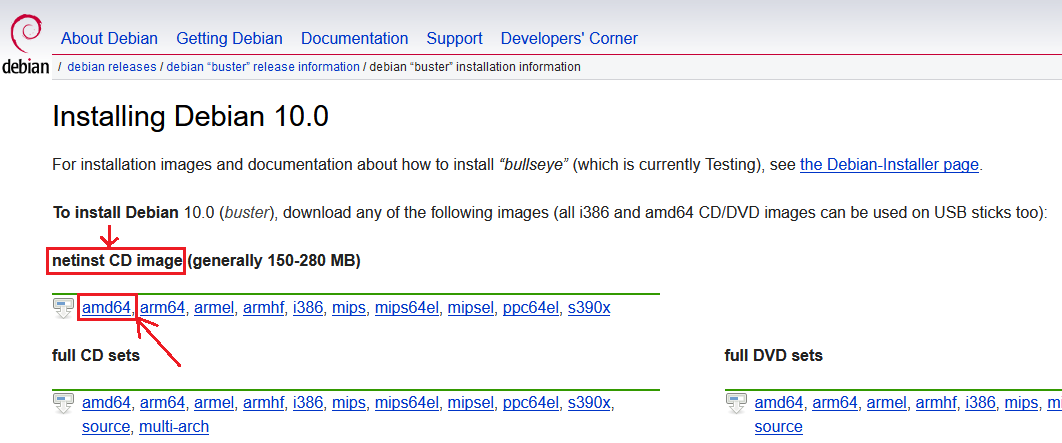Download netinst ppc64el image
The width and height of the screenshot is (1062, 443).
tap(531, 308)
